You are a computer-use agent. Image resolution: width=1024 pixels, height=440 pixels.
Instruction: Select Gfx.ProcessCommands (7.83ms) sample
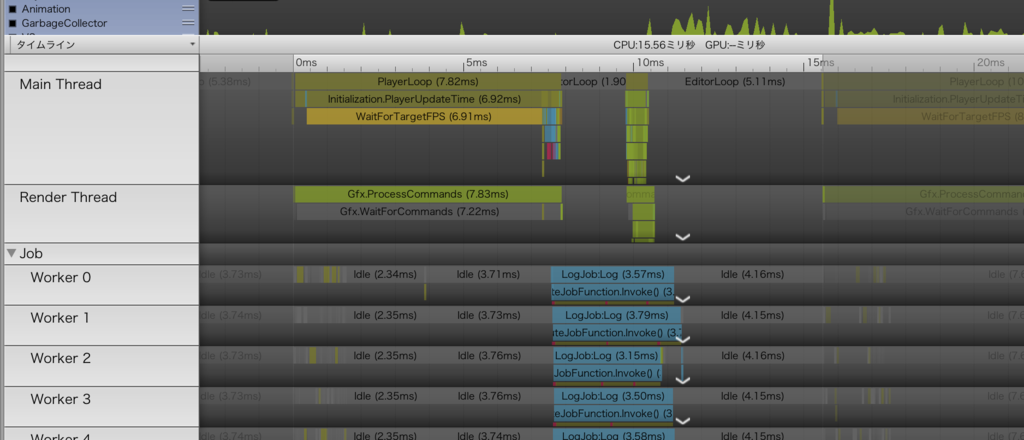428,194
